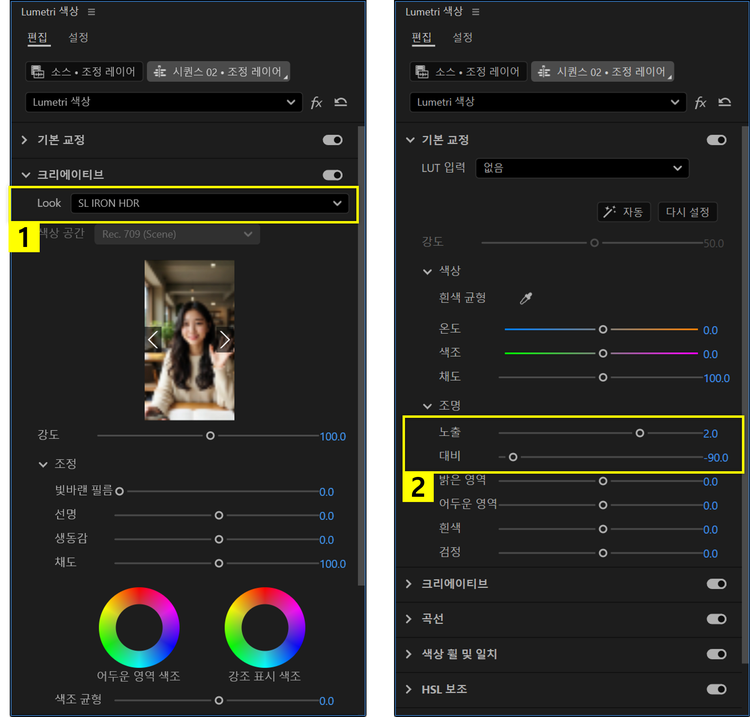Screen dimensions: 750x717
Task: Expand the 색상 휠 및 일치 section
Action: coord(408,654)
